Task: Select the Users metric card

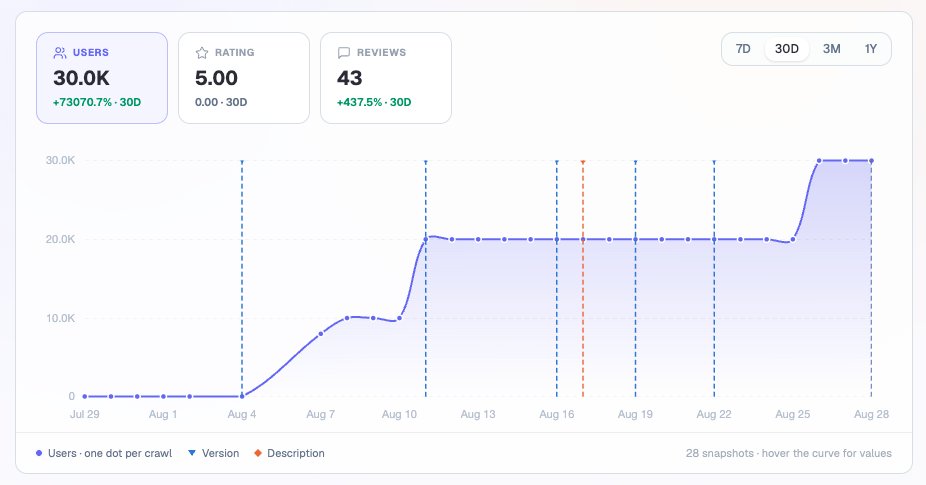Action: [x=102, y=78]
